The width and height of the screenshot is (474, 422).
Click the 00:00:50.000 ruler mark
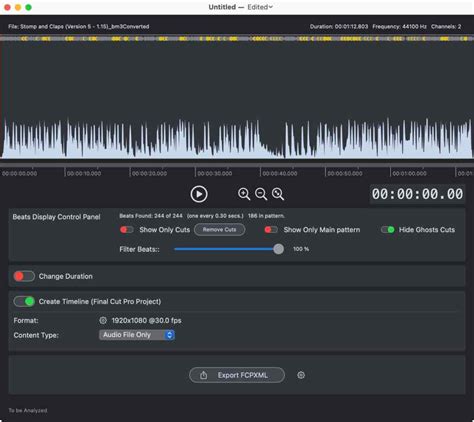pyautogui.click(x=345, y=173)
